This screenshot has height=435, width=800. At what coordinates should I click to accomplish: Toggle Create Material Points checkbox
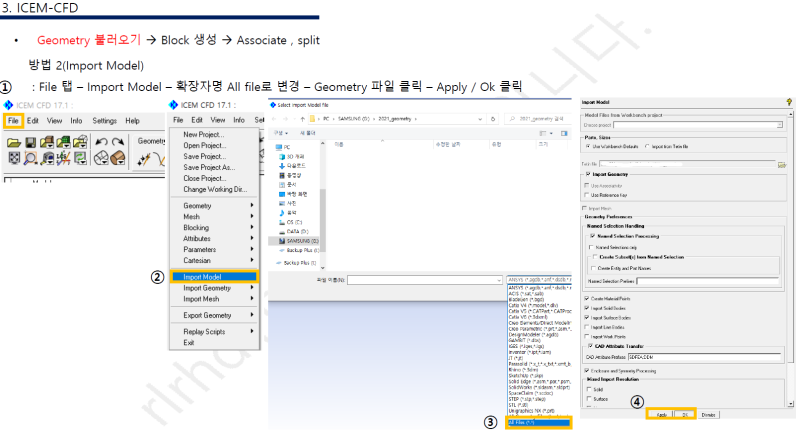[x=587, y=298]
